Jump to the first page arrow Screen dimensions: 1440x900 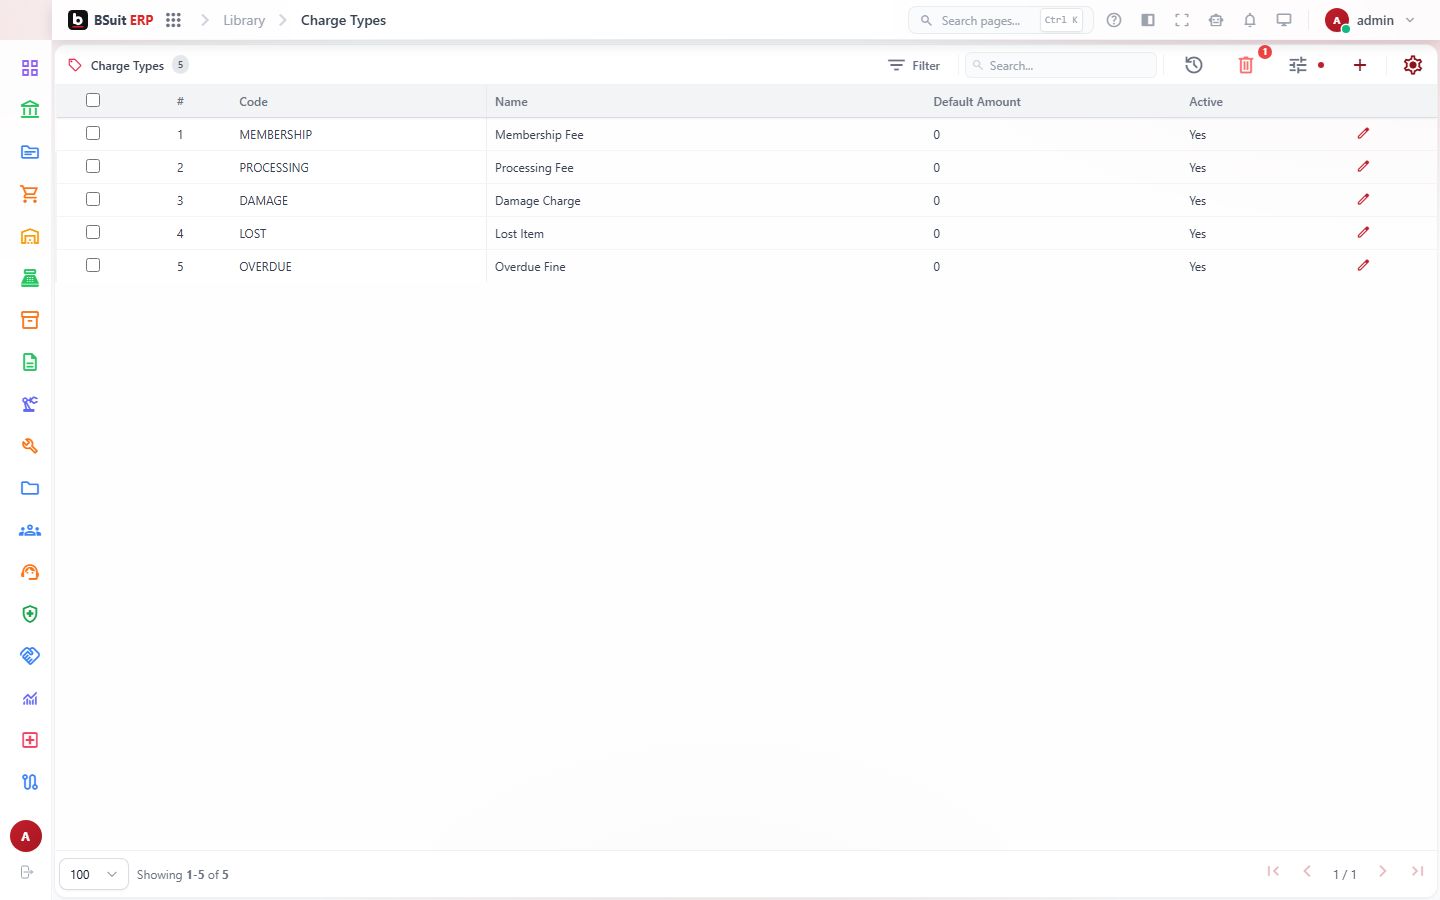(x=1273, y=872)
